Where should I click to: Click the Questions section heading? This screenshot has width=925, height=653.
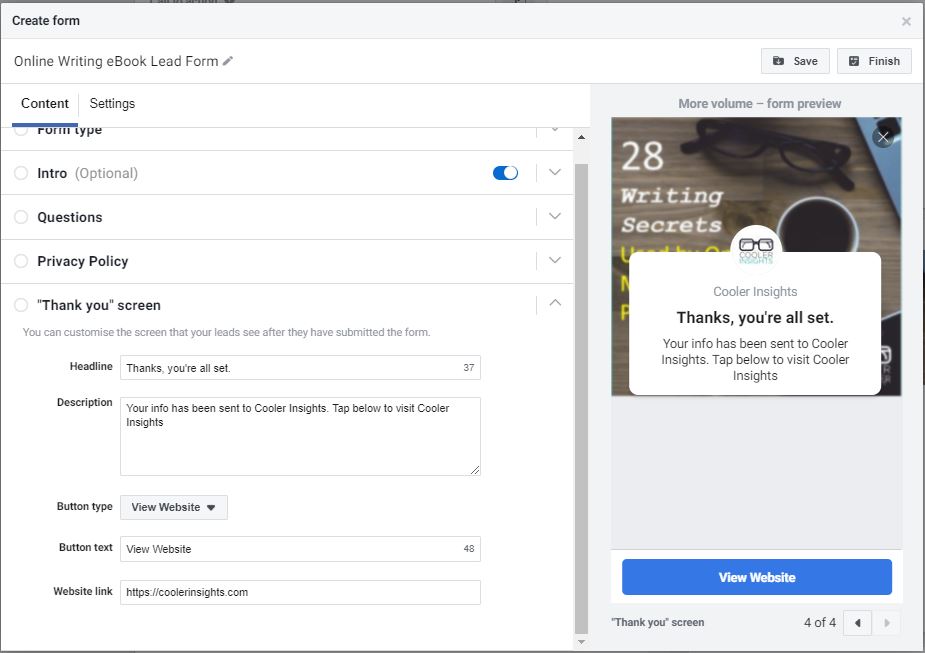[70, 217]
